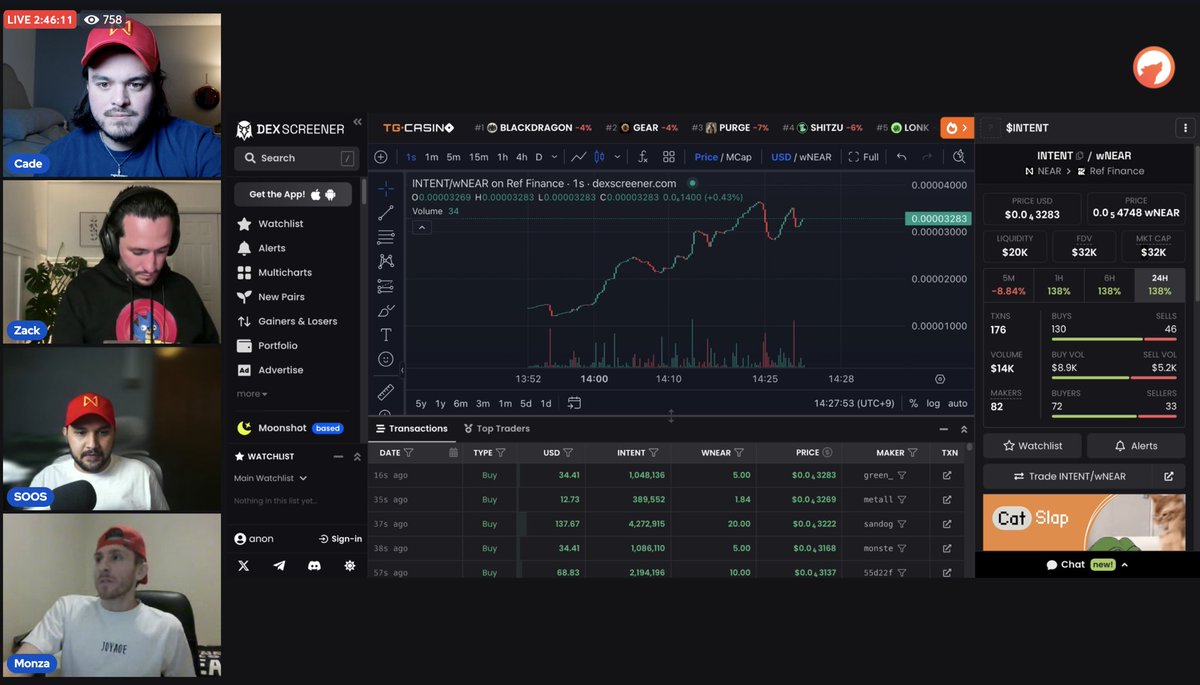Open the Telegram link in sidebar
Viewport: 1200px width, 685px height.
[x=279, y=566]
